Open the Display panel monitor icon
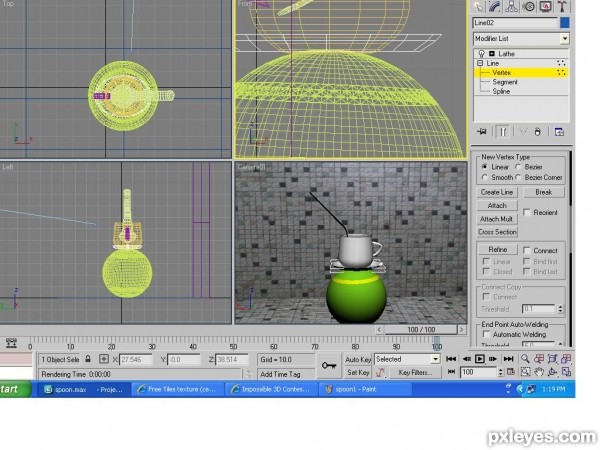 545,7
